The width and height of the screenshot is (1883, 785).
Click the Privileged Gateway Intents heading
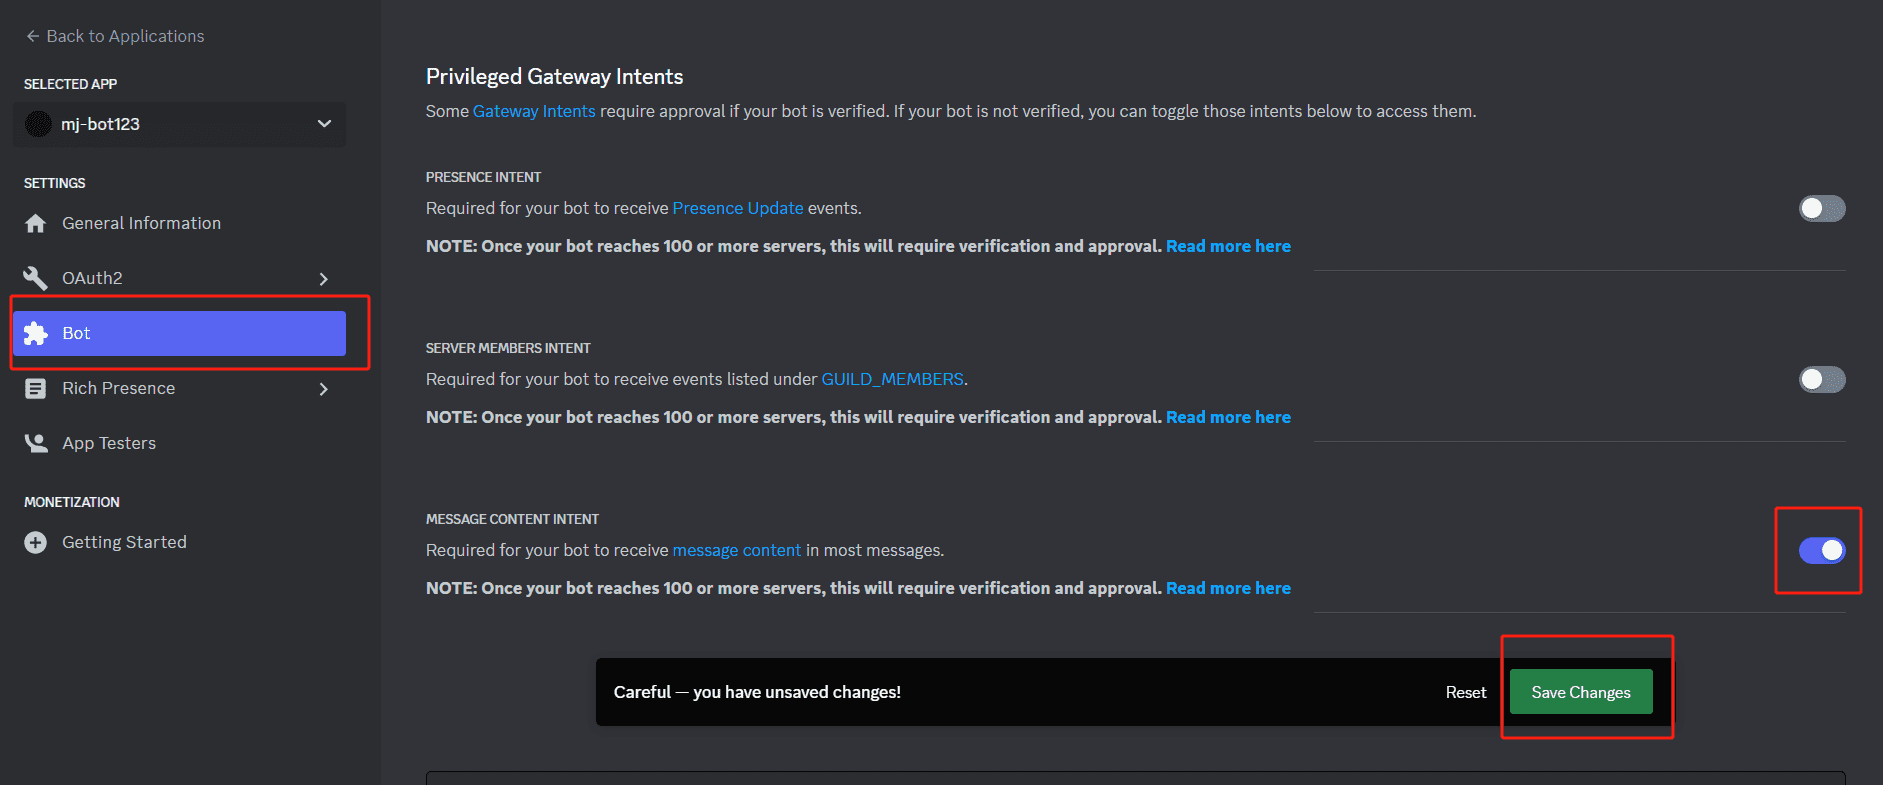[x=555, y=77]
